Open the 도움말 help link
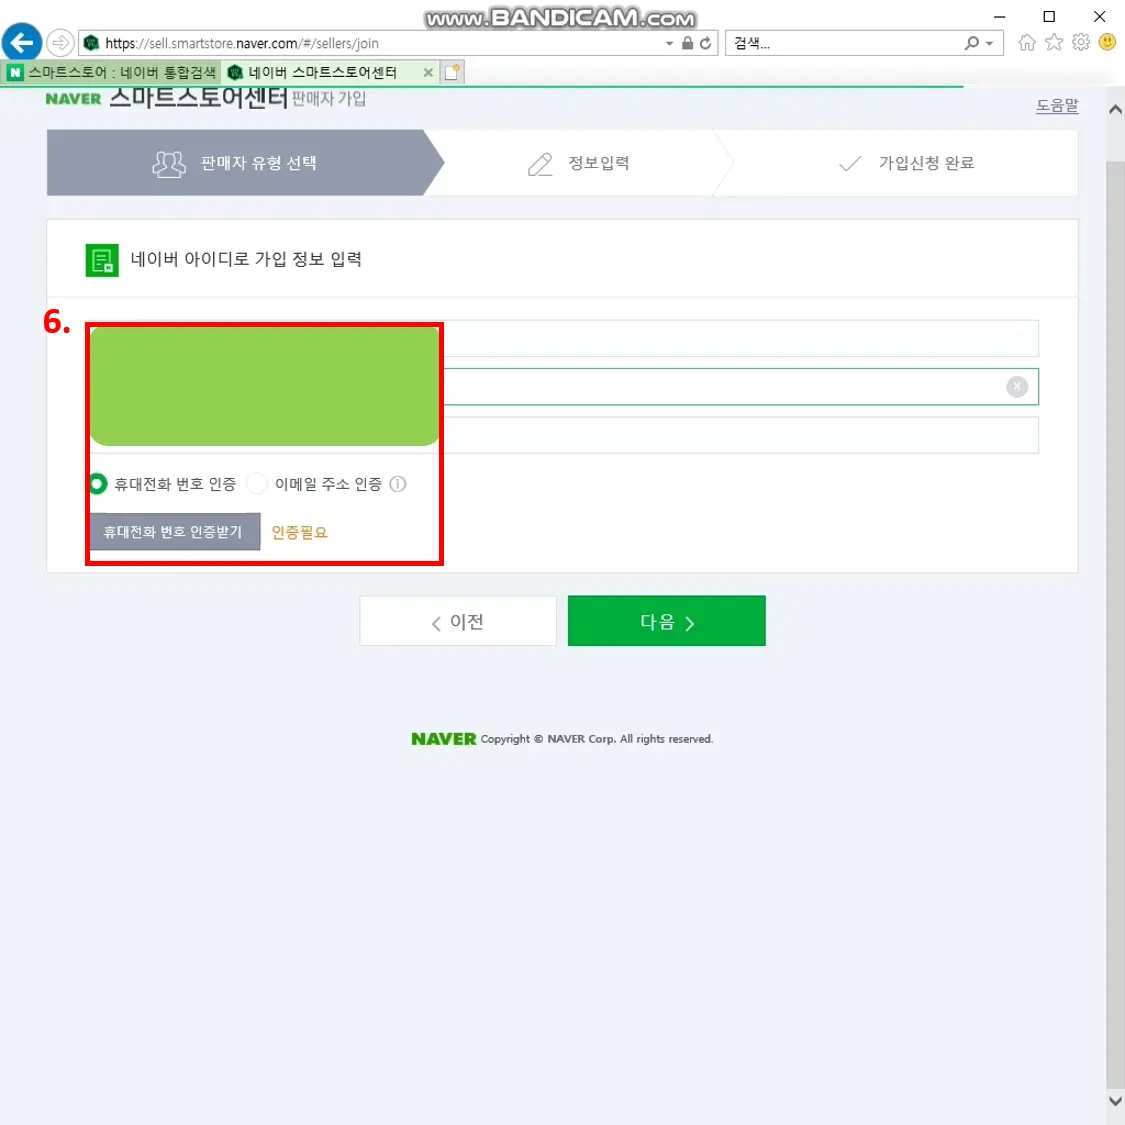 (1056, 105)
